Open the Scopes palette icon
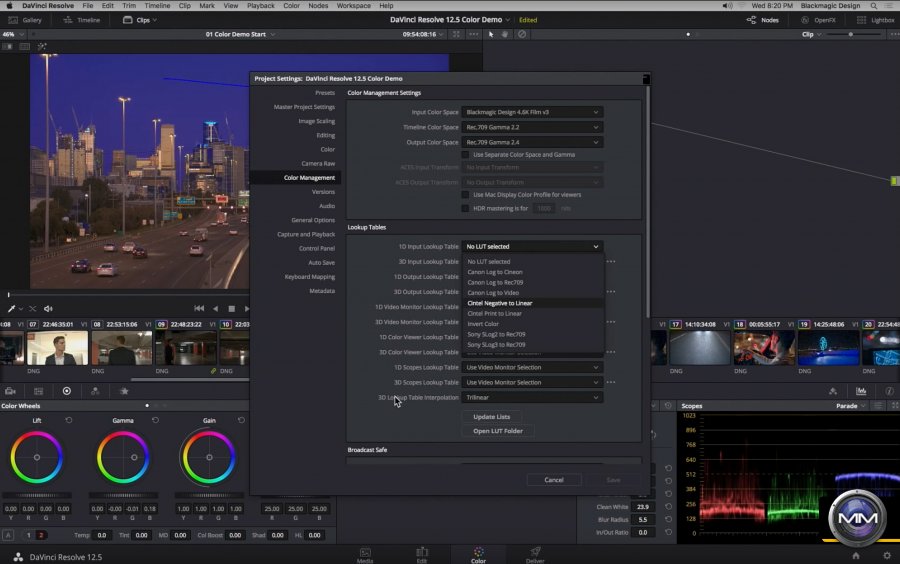 [861, 391]
